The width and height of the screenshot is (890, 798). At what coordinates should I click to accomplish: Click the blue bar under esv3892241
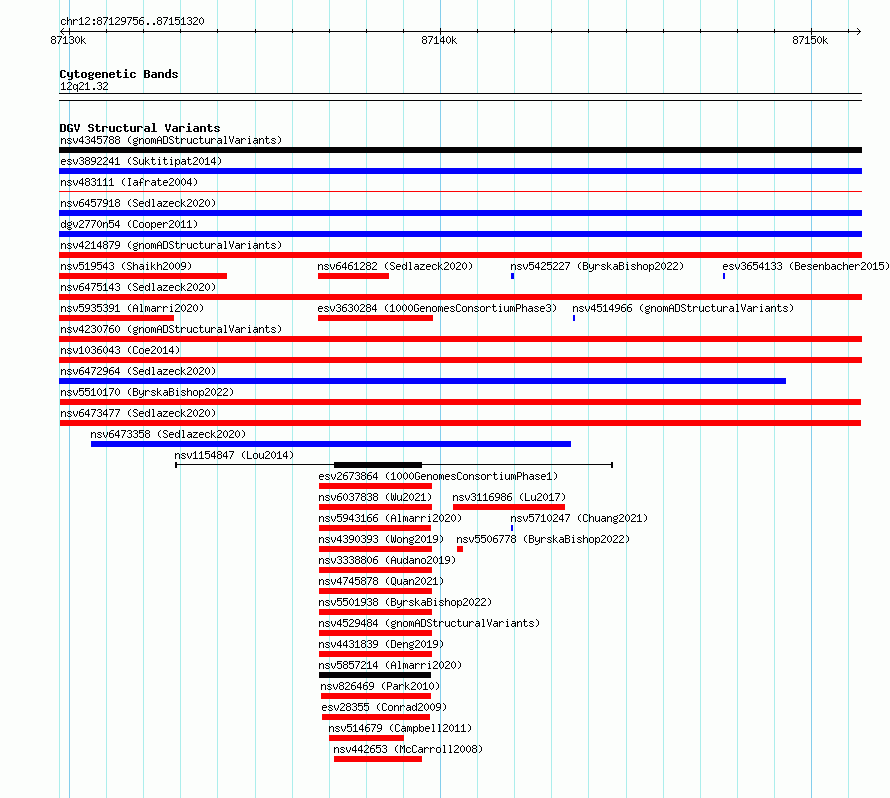(460, 171)
